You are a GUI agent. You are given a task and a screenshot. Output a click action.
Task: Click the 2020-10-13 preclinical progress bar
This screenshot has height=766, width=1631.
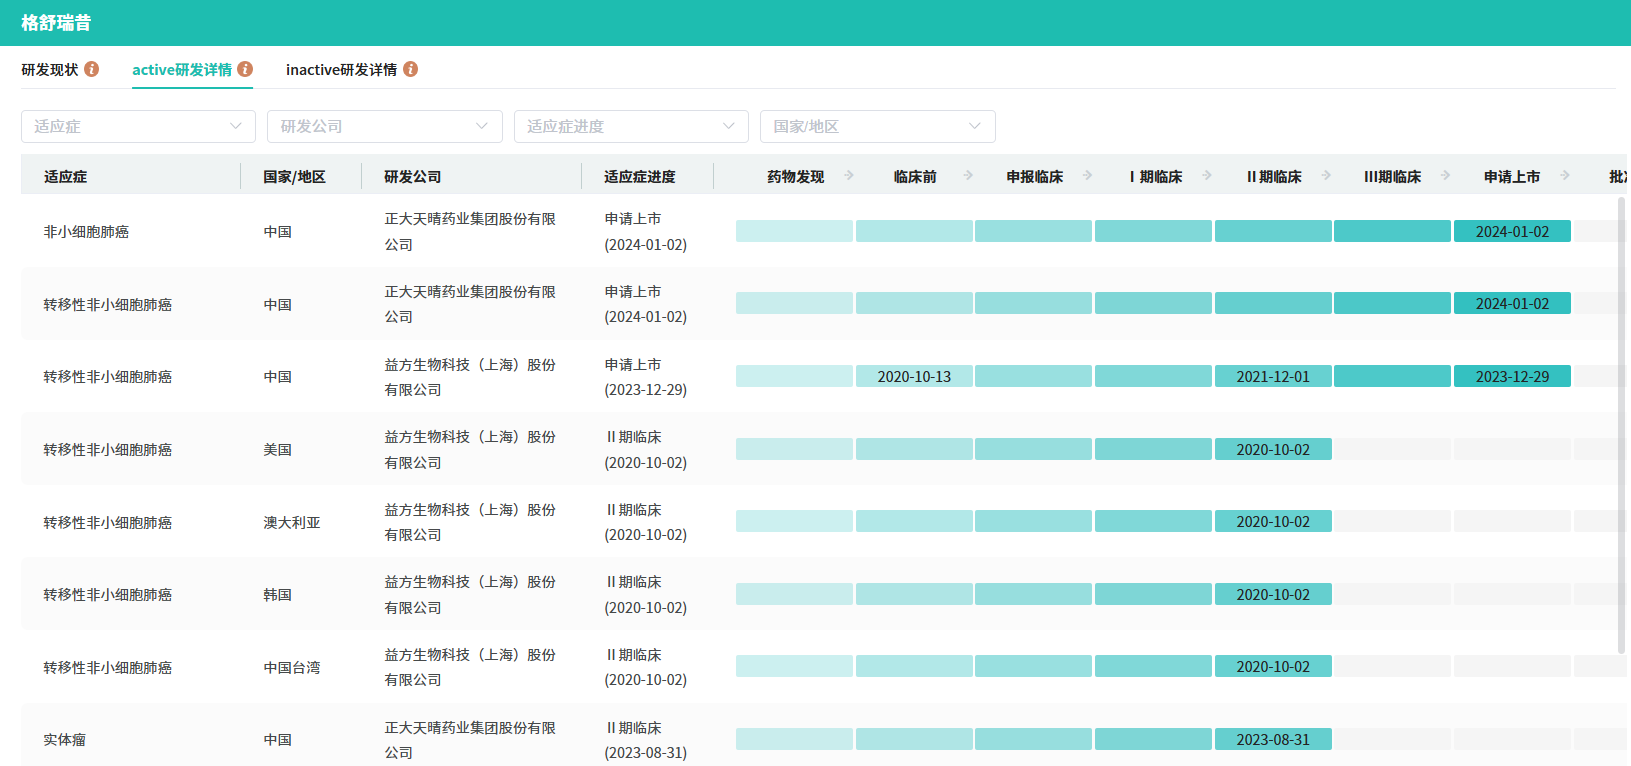pos(914,377)
